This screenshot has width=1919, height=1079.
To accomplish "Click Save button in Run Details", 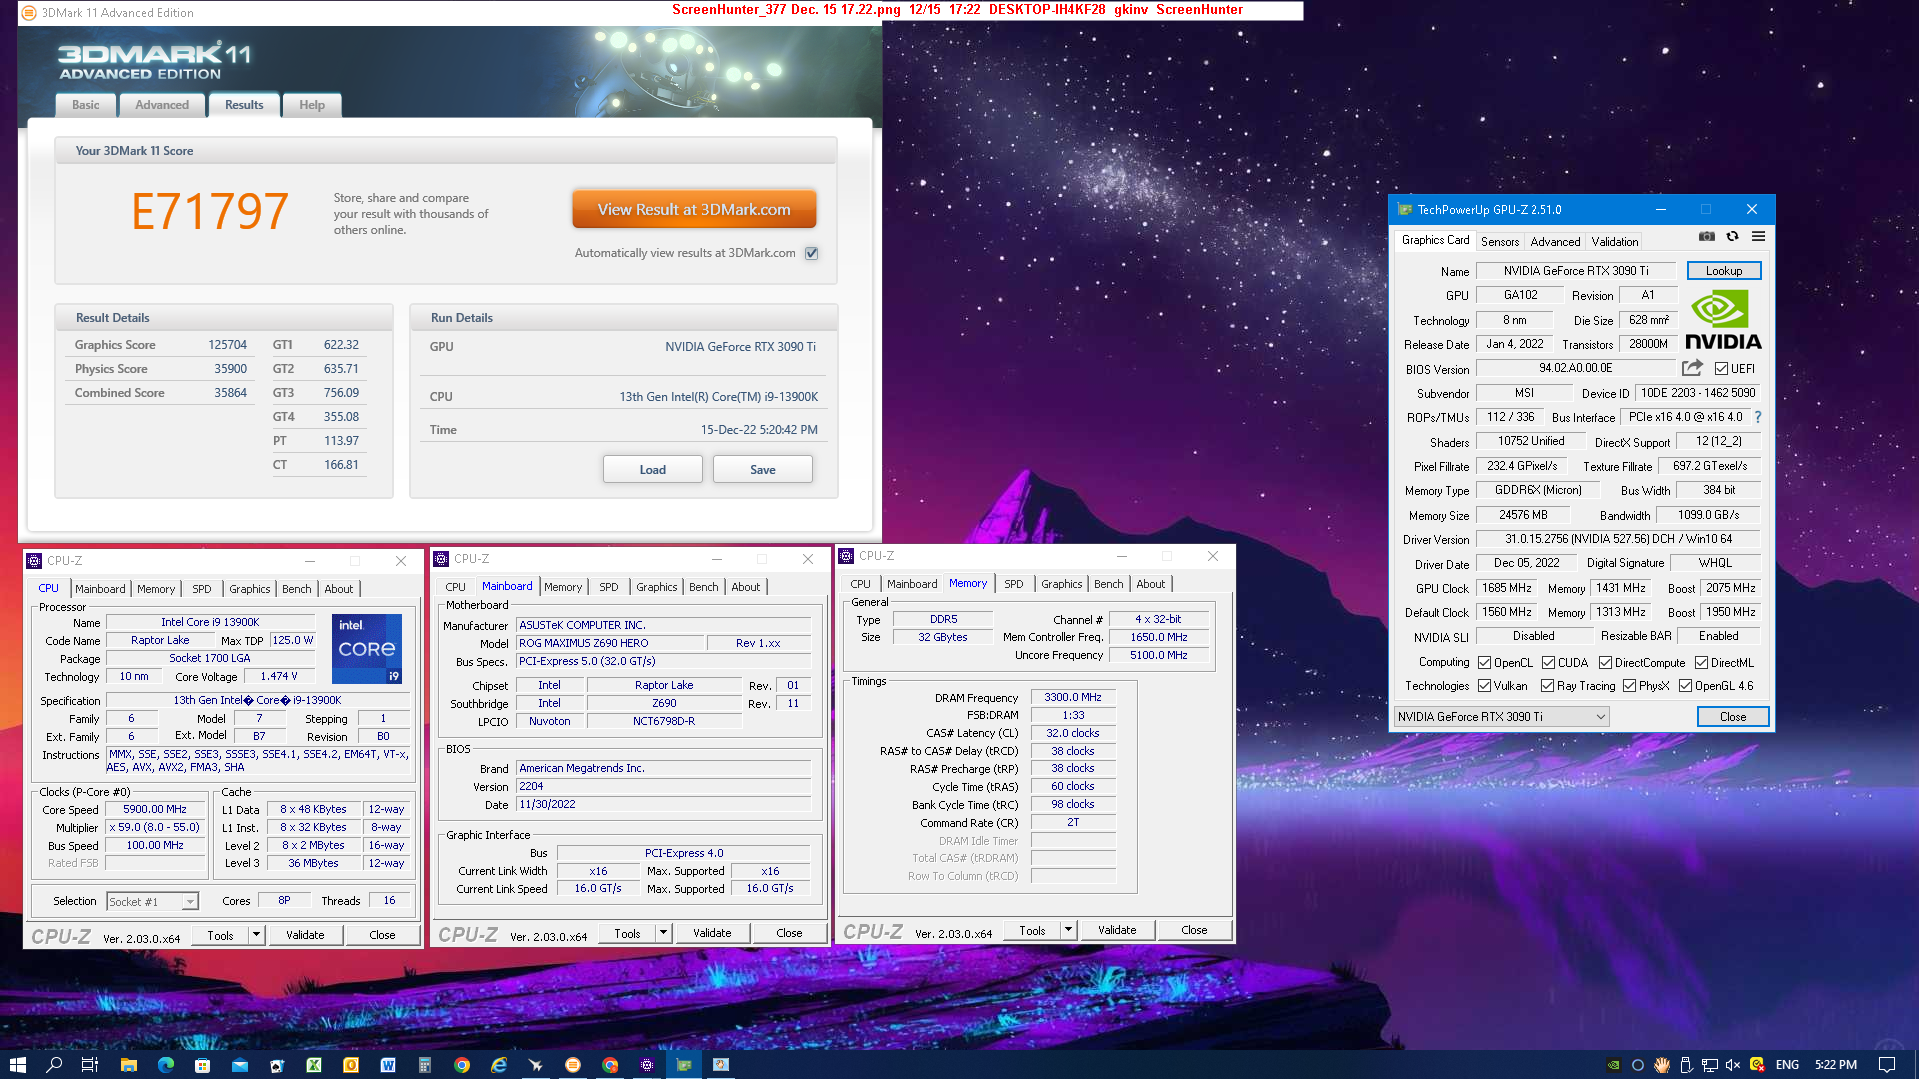I will click(762, 470).
